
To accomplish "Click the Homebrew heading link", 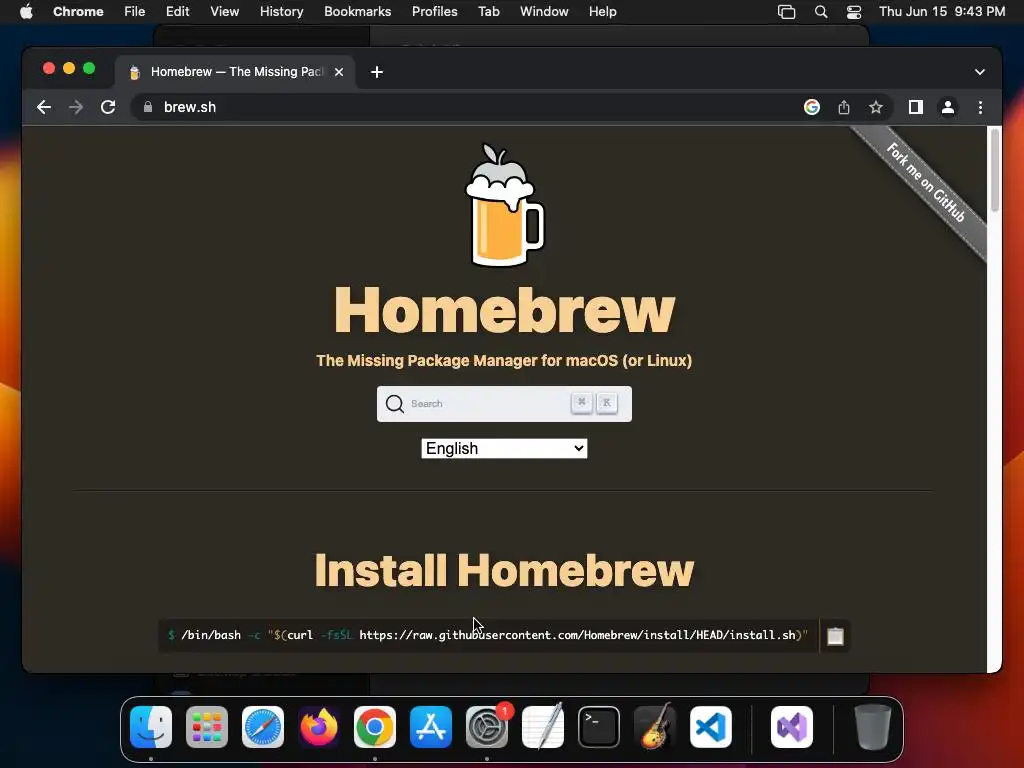I will [x=504, y=310].
